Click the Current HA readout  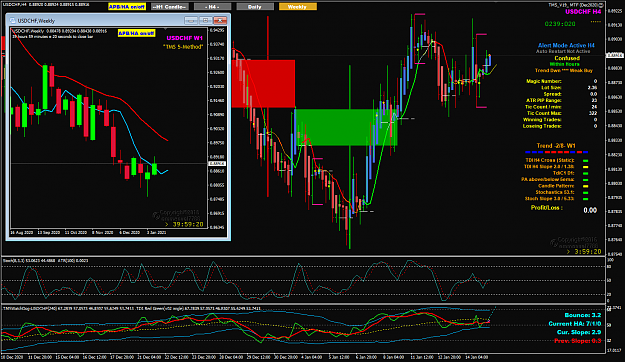point(575,324)
